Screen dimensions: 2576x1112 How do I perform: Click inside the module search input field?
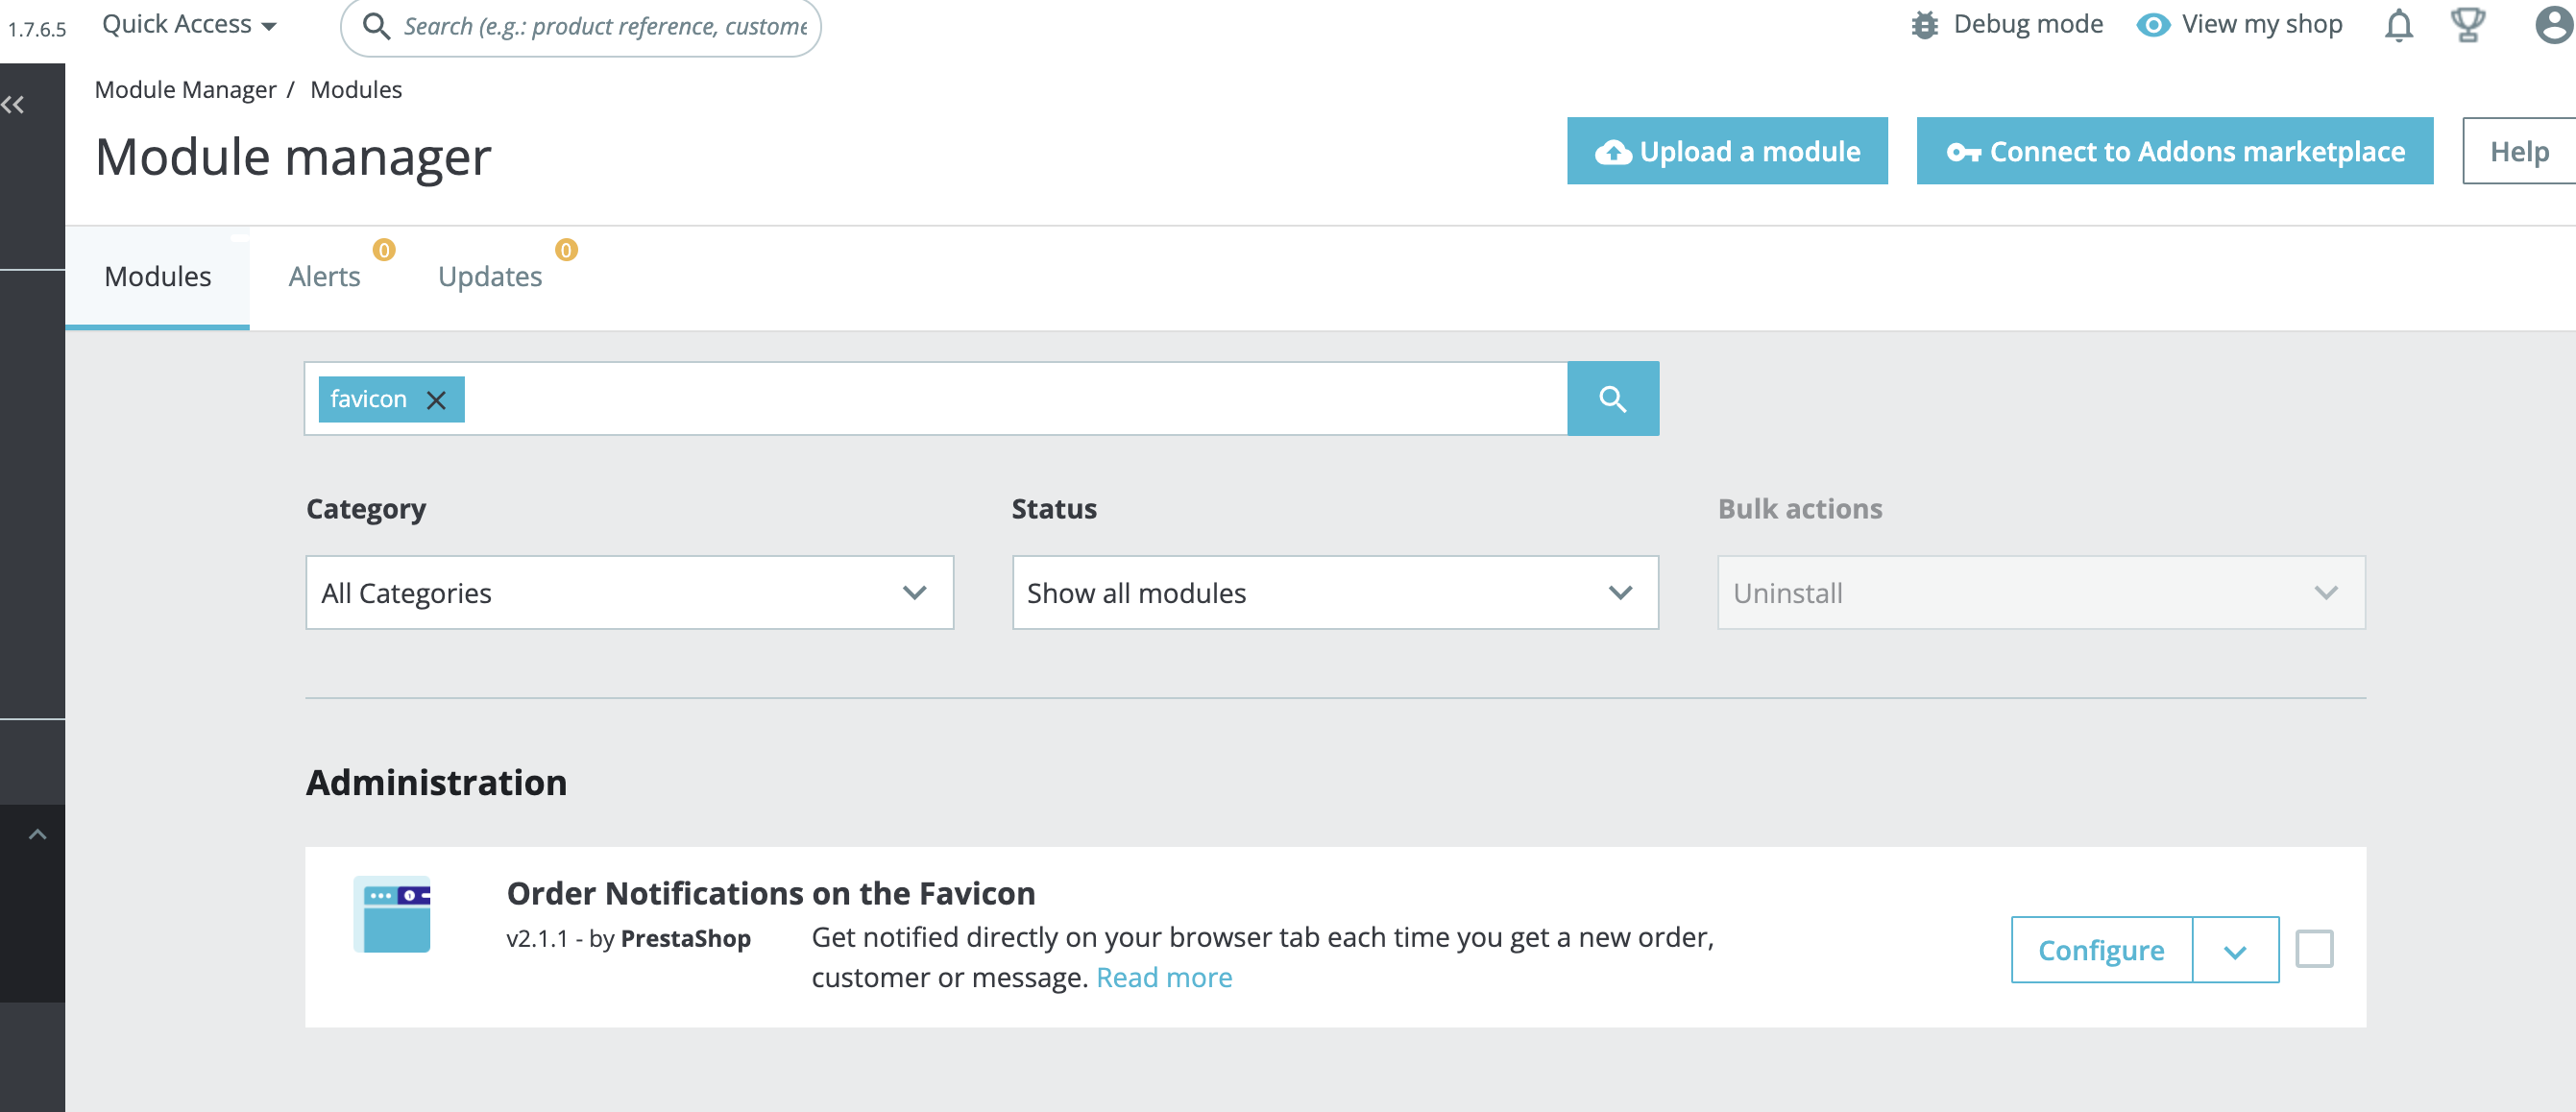click(x=1000, y=398)
